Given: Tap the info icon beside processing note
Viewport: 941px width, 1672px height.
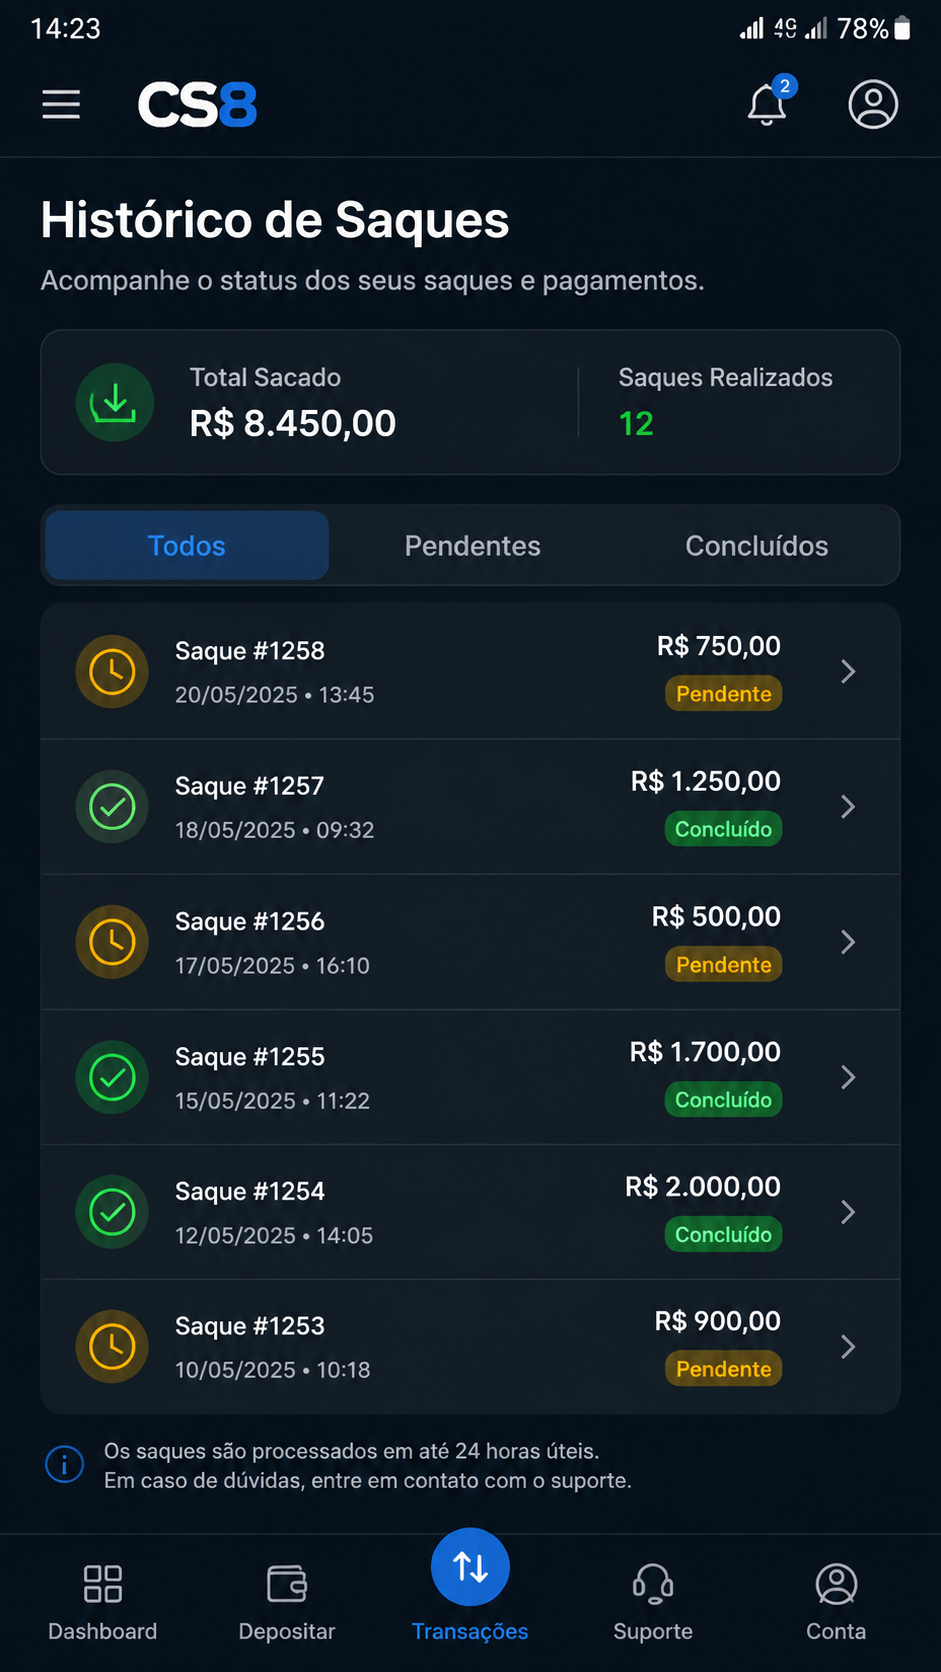Looking at the screenshot, I should pyautogui.click(x=65, y=1465).
